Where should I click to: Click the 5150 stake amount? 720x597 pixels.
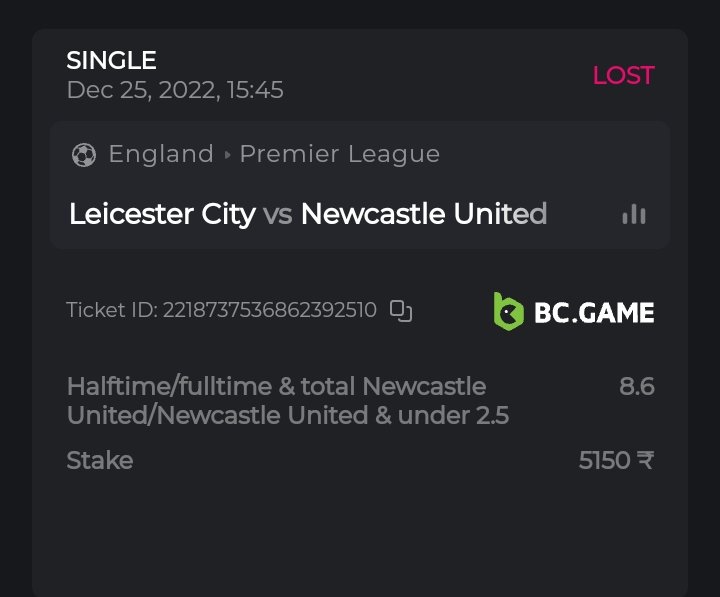point(604,460)
